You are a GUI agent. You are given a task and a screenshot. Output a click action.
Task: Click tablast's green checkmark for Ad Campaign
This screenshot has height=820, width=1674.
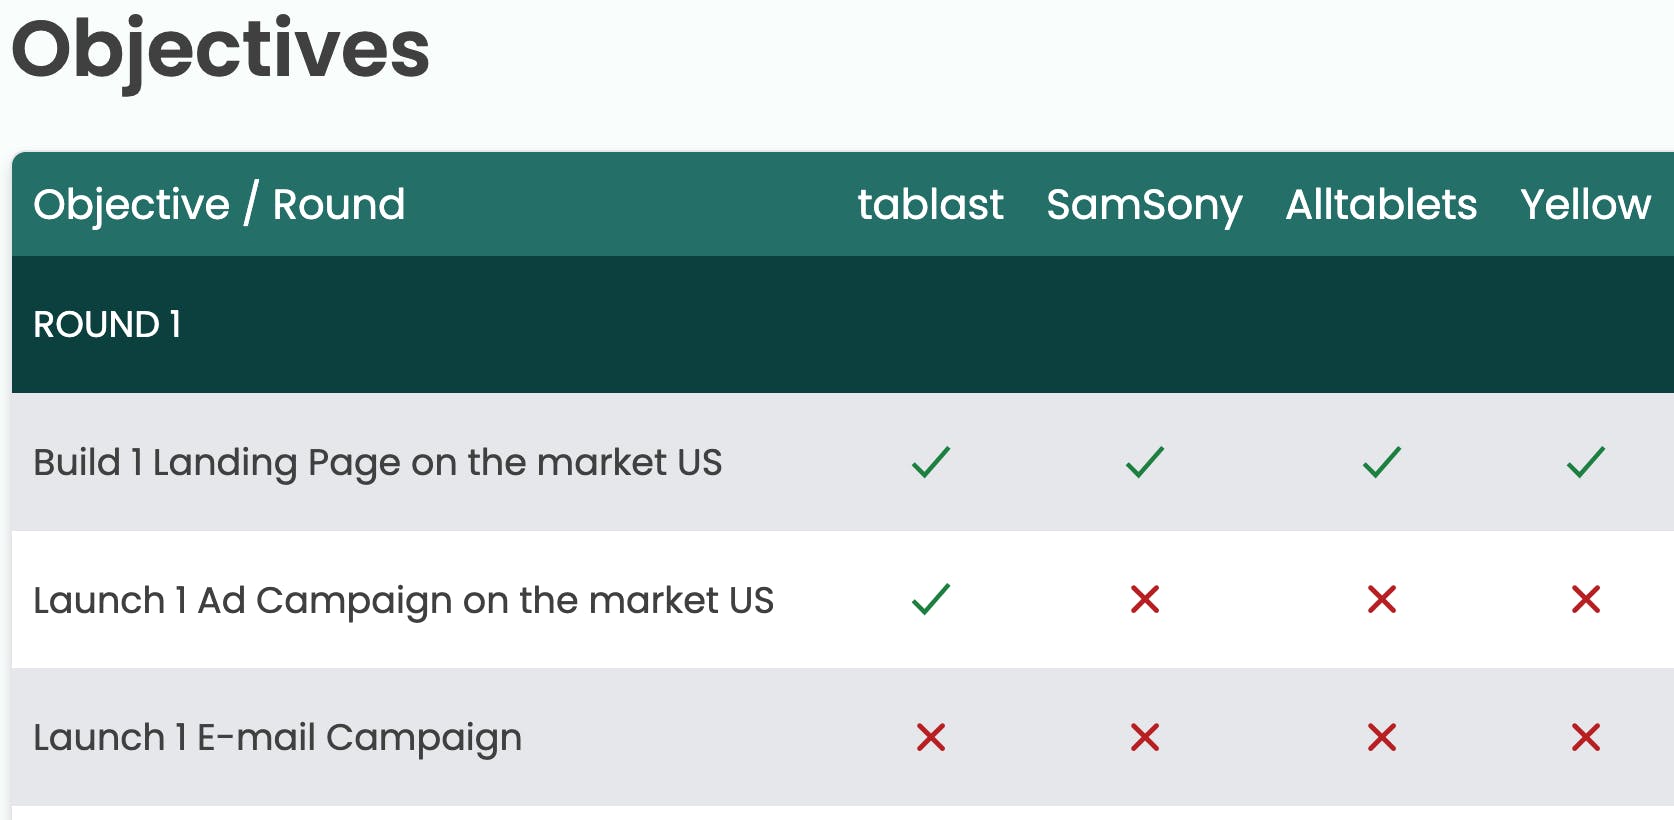930,599
